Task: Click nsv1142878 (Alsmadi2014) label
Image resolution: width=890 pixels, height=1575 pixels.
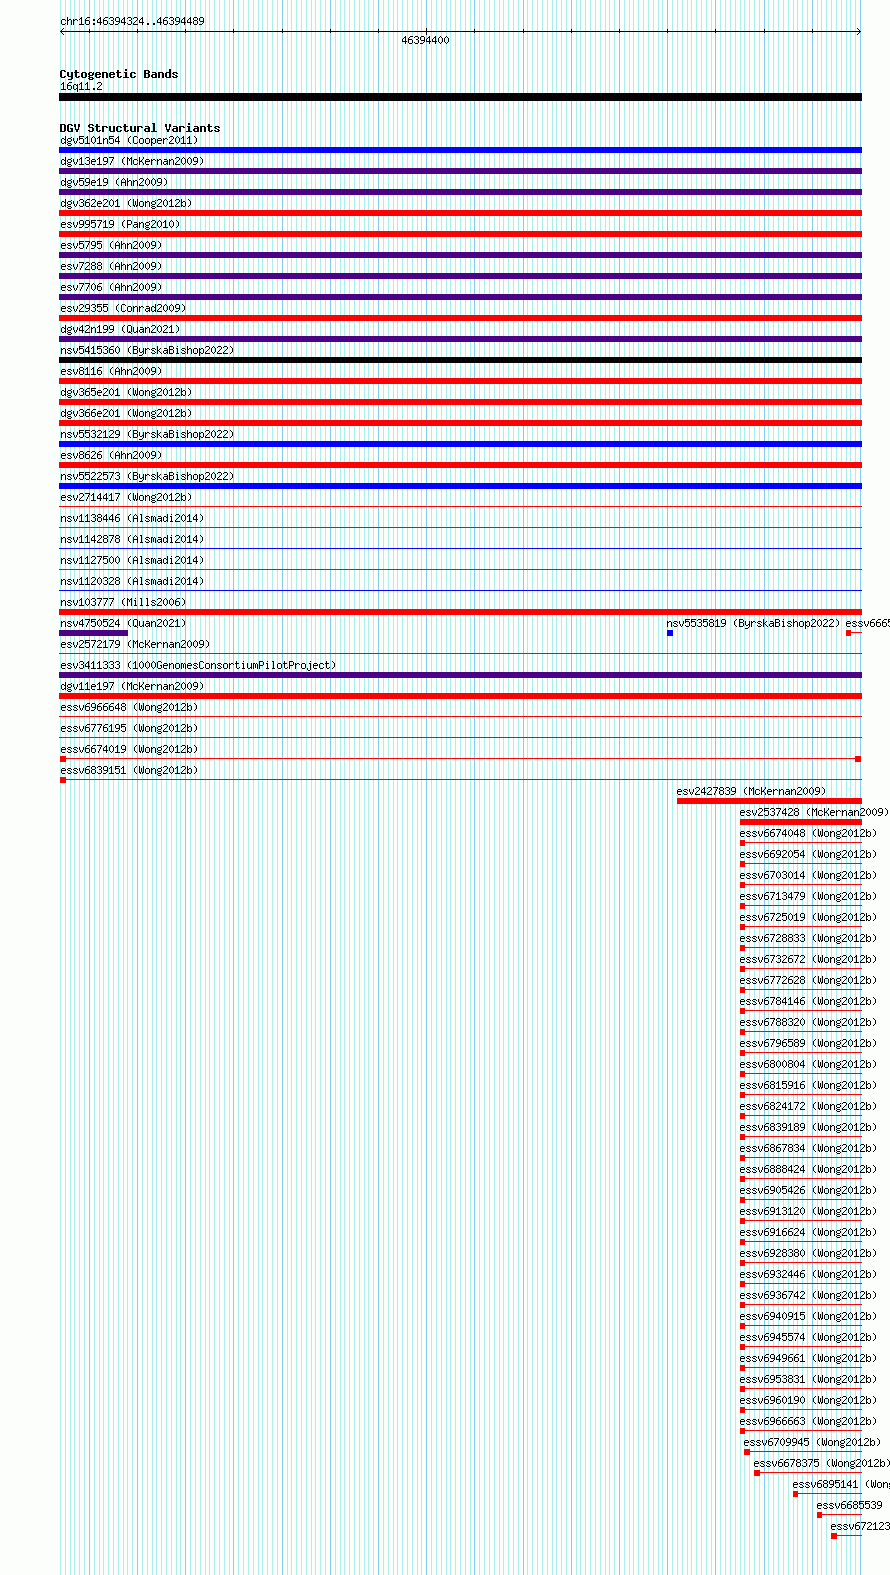Action: [x=132, y=539]
